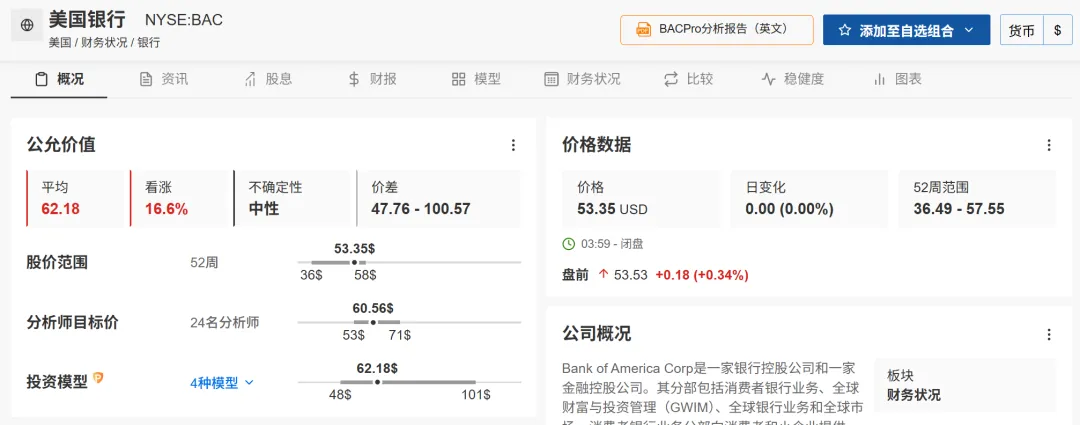Click the NYSE:BAC ticker text

[x=184, y=19]
